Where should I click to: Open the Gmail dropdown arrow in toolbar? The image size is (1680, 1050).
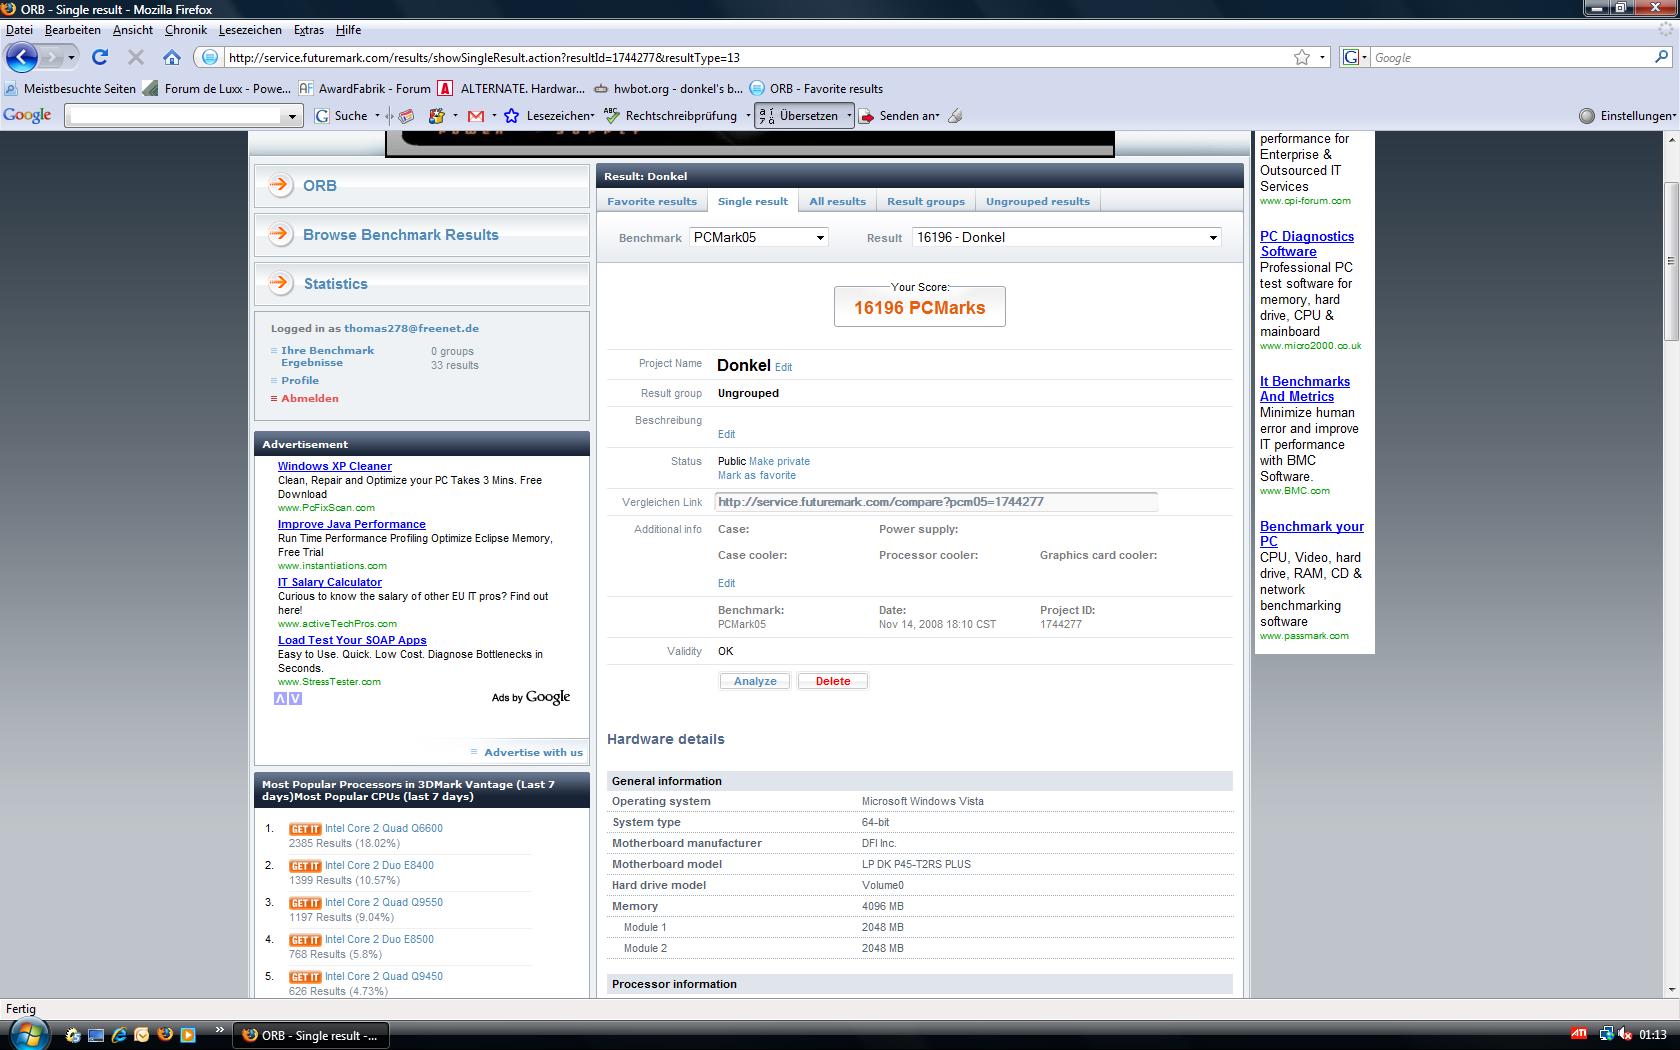click(x=493, y=116)
